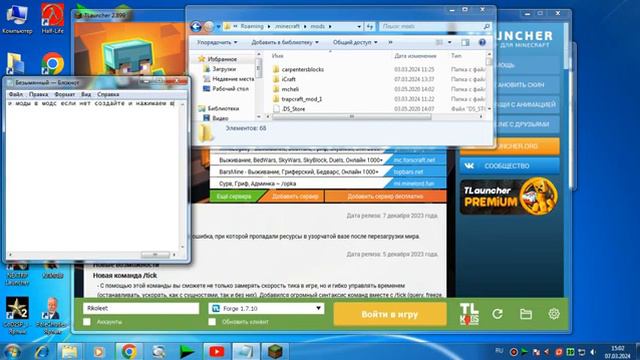Toggle the Explorer preview pane icon
Image resolution: width=640 pixels, height=360 pixels.
tap(465, 42)
